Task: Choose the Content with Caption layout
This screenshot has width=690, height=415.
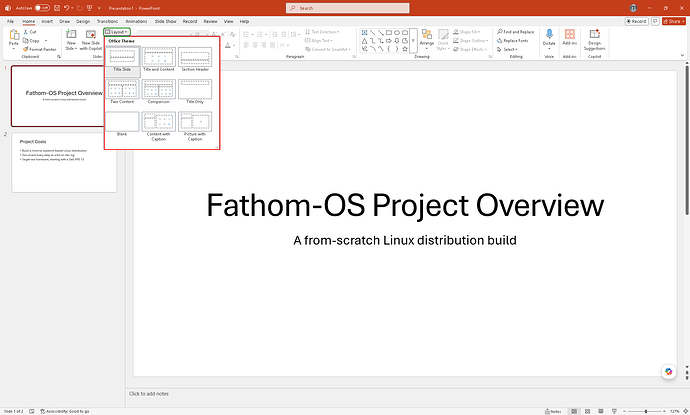Action: pos(158,126)
